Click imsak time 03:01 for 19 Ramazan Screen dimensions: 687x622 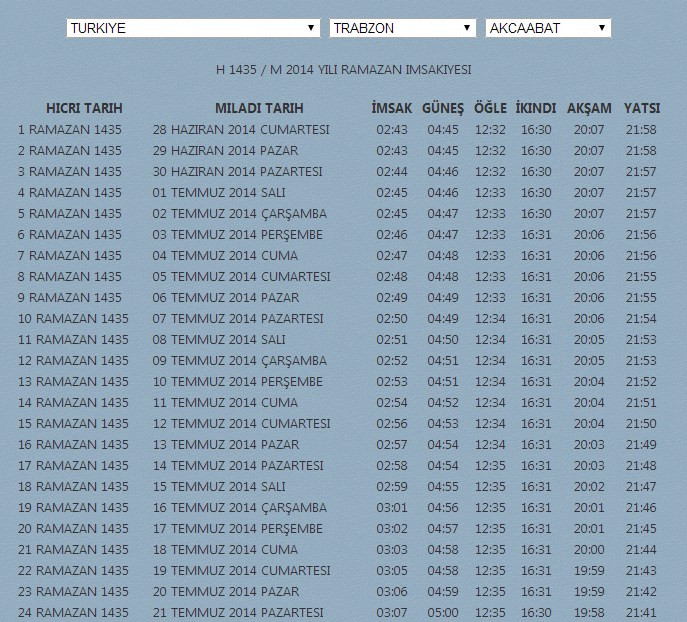(x=392, y=508)
